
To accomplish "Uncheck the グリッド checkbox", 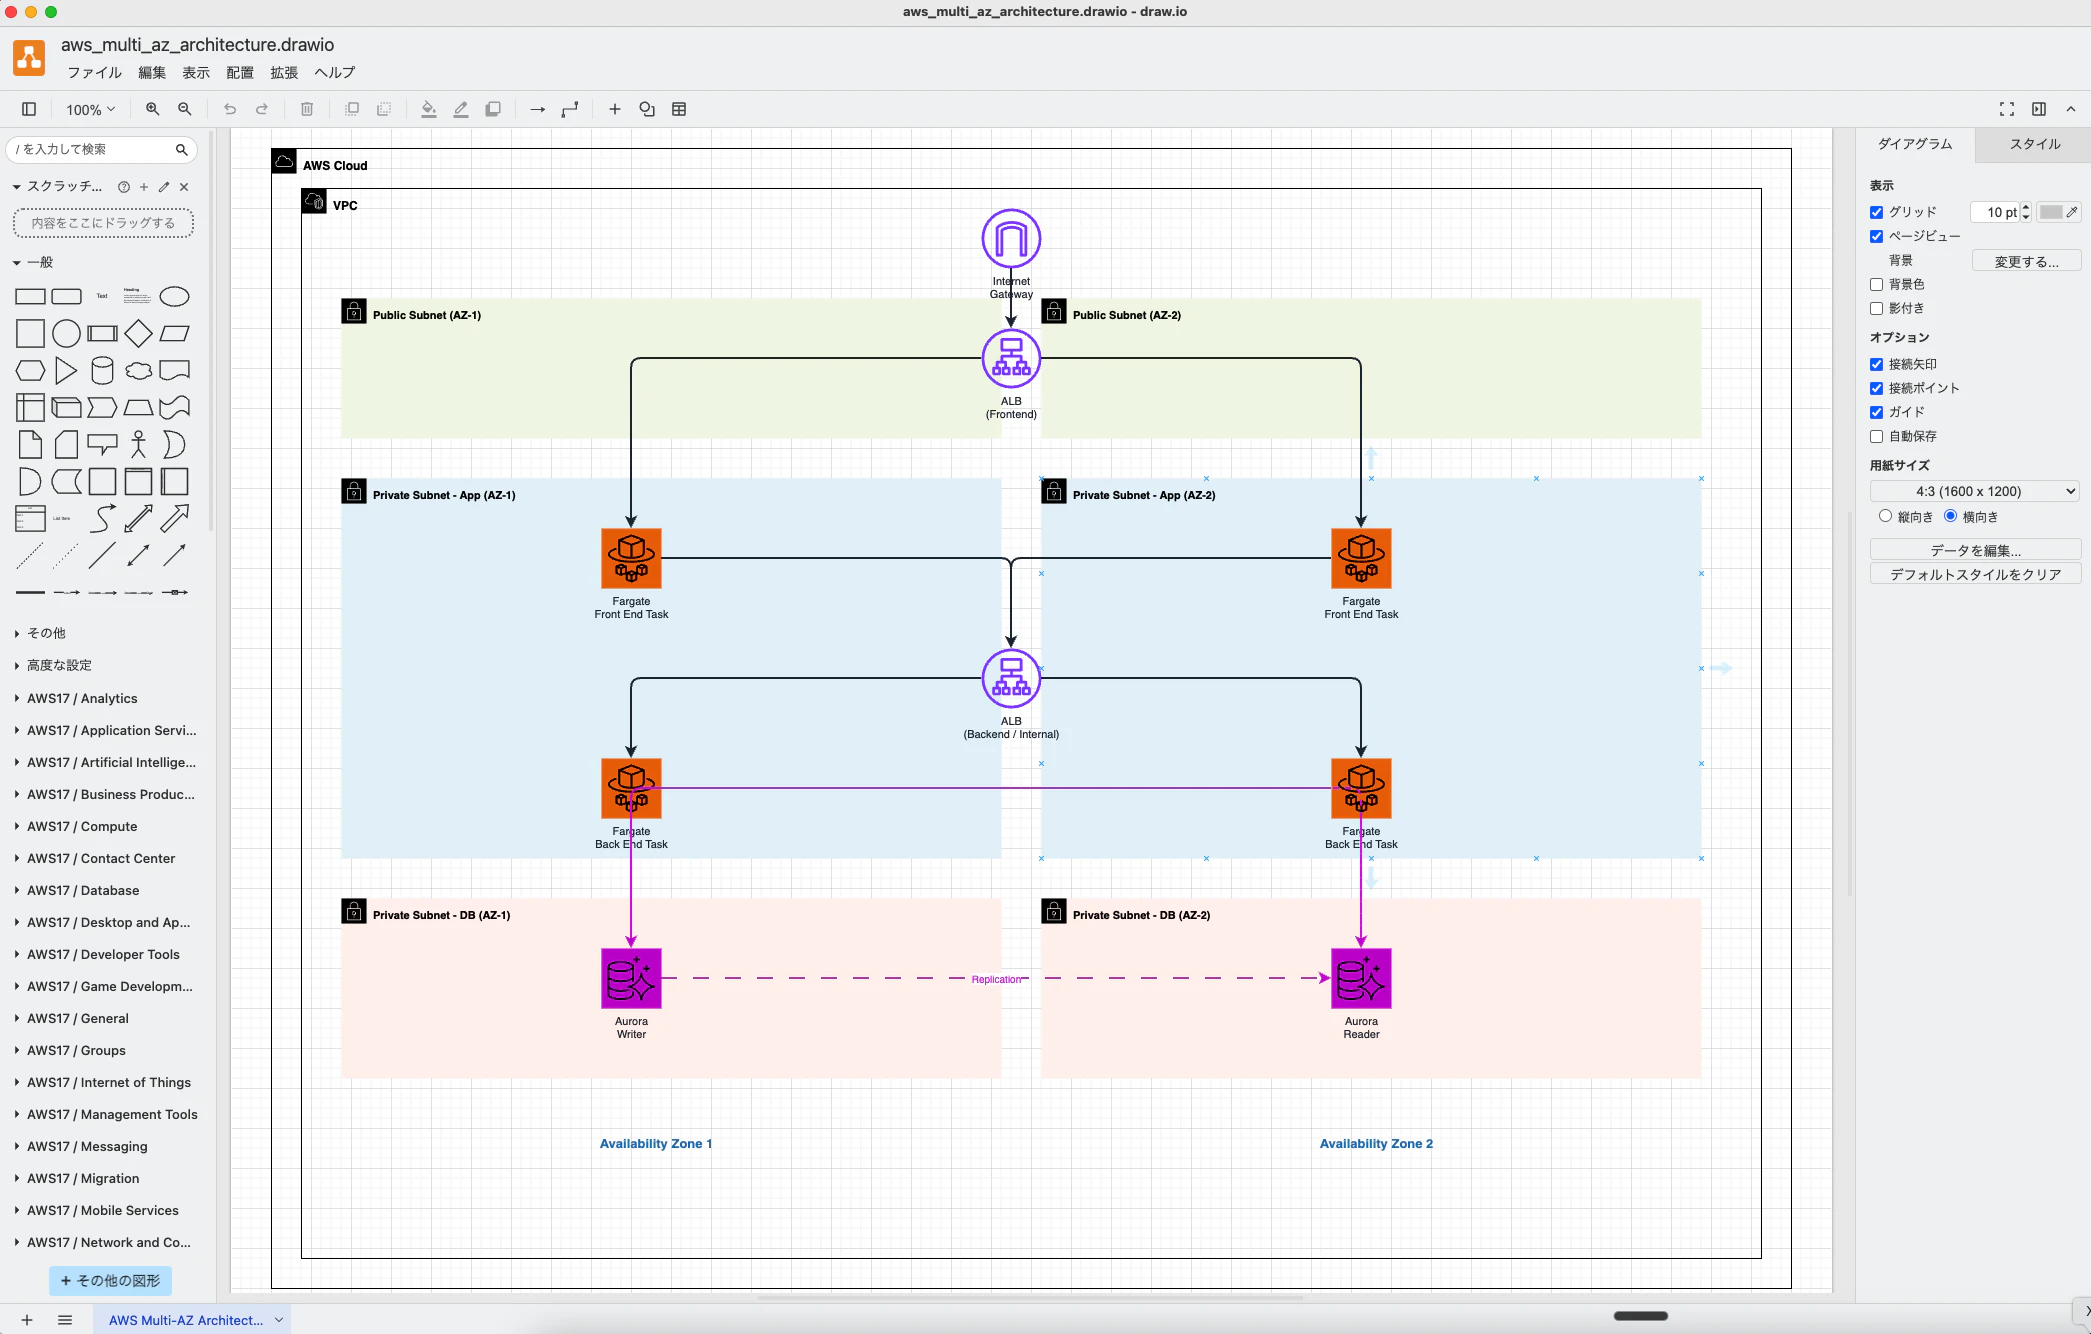I will tap(1877, 212).
